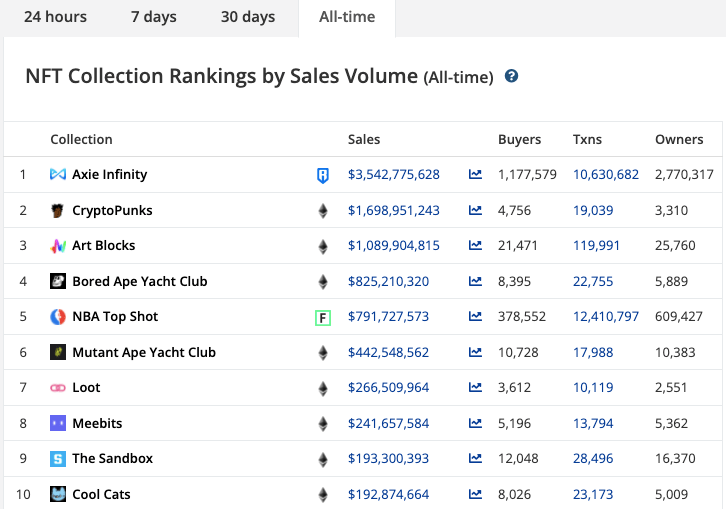
Task: Click Ethereum icon in CryptoPunks row
Action: click(323, 211)
